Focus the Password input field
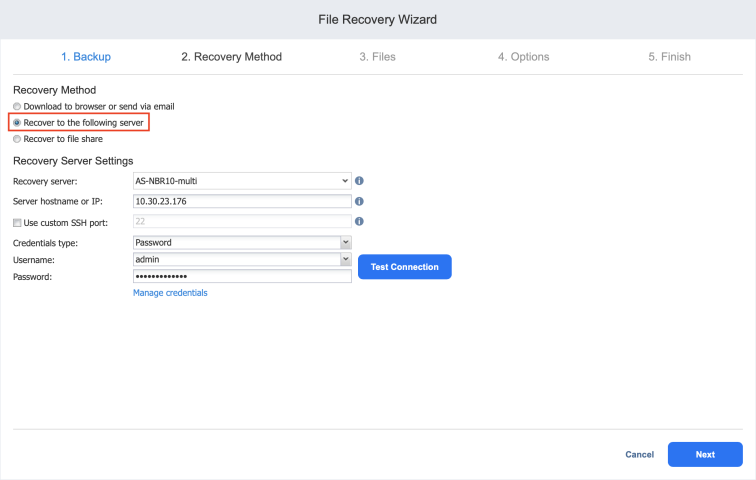This screenshot has width=756, height=480. tap(241, 276)
